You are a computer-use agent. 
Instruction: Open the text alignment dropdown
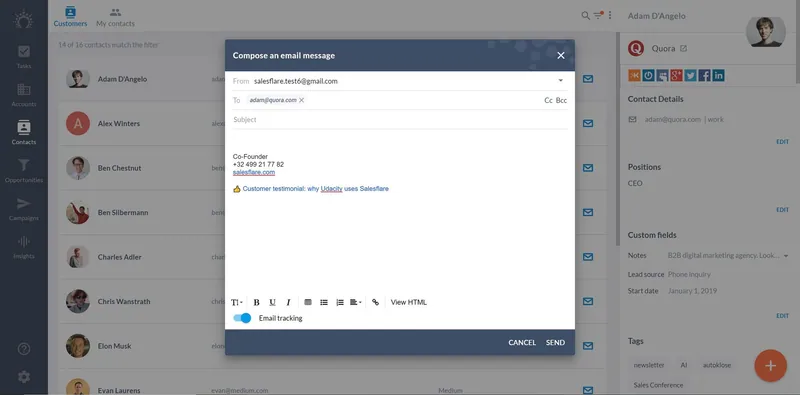point(356,302)
